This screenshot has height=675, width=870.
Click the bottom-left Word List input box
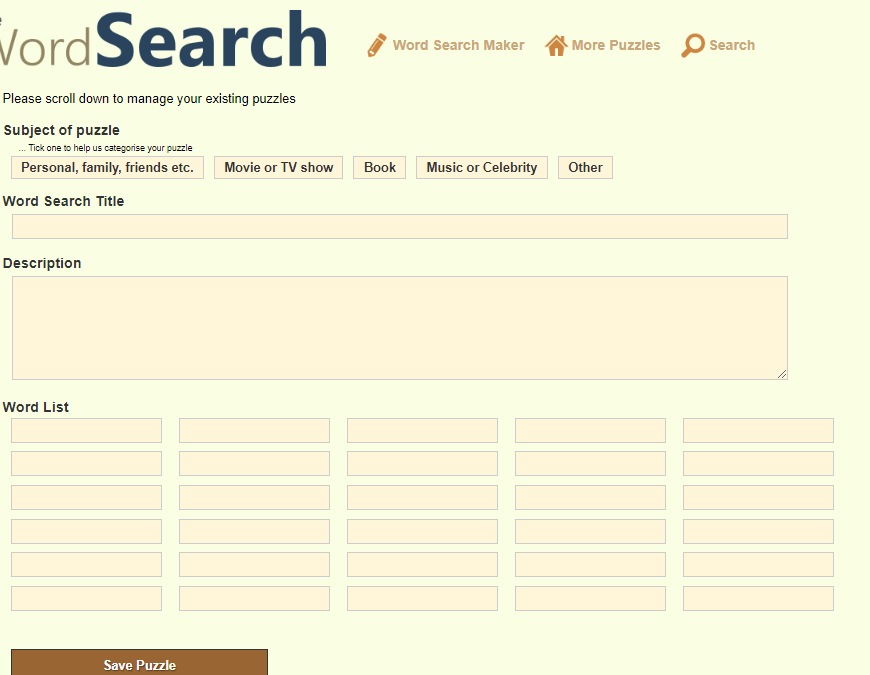(86, 599)
